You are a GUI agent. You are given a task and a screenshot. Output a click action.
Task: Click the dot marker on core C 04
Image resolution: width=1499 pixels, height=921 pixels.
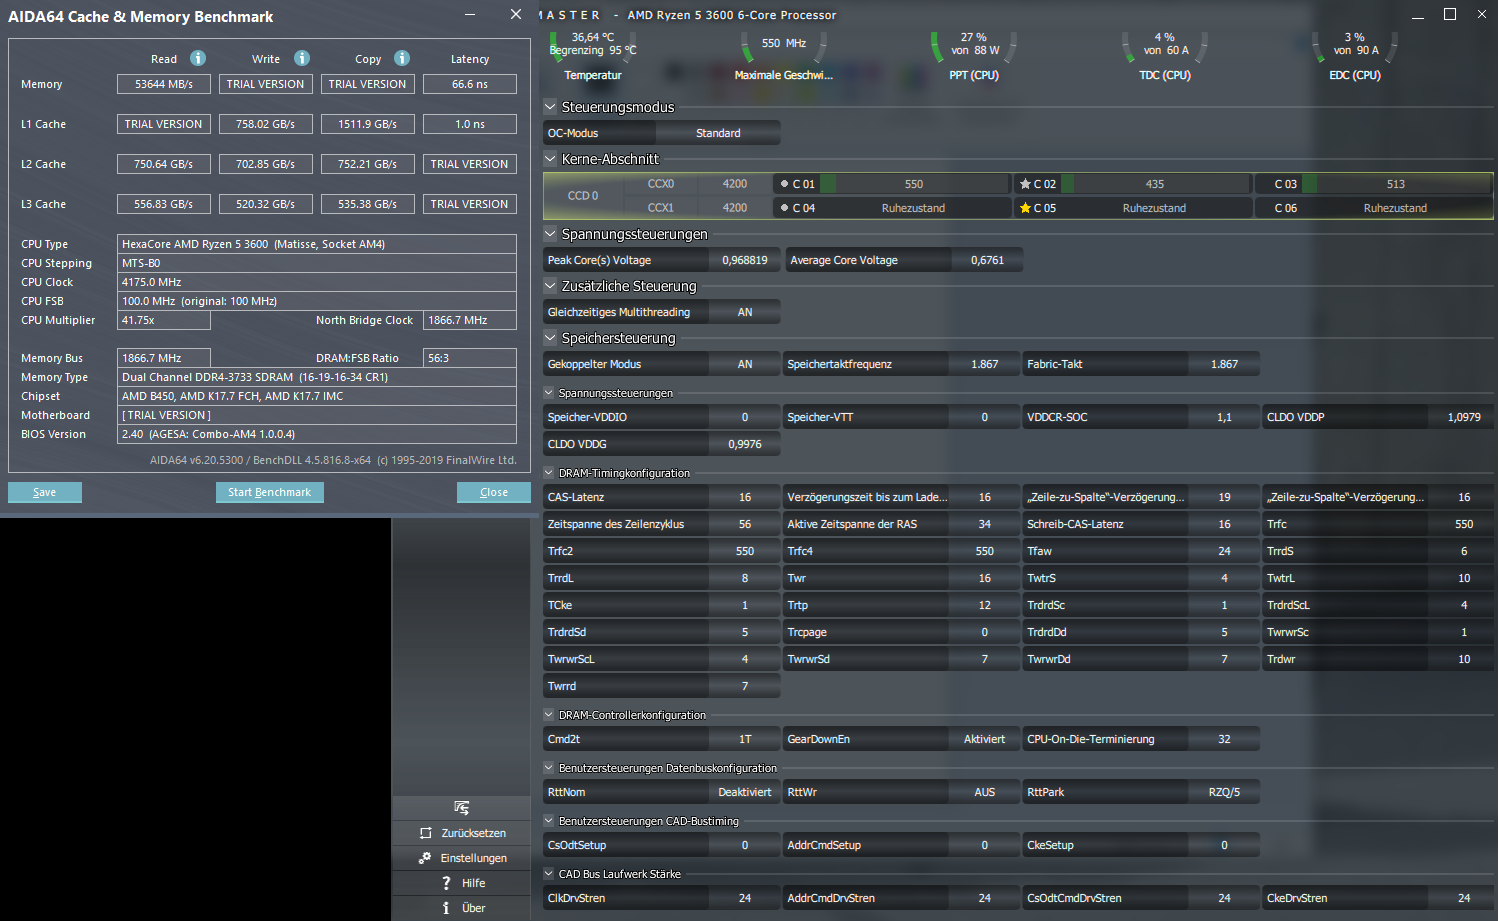(x=784, y=208)
